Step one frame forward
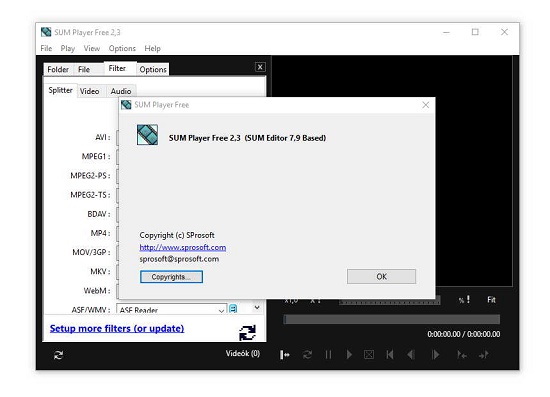This screenshot has width=550, height=397. tap(435, 355)
